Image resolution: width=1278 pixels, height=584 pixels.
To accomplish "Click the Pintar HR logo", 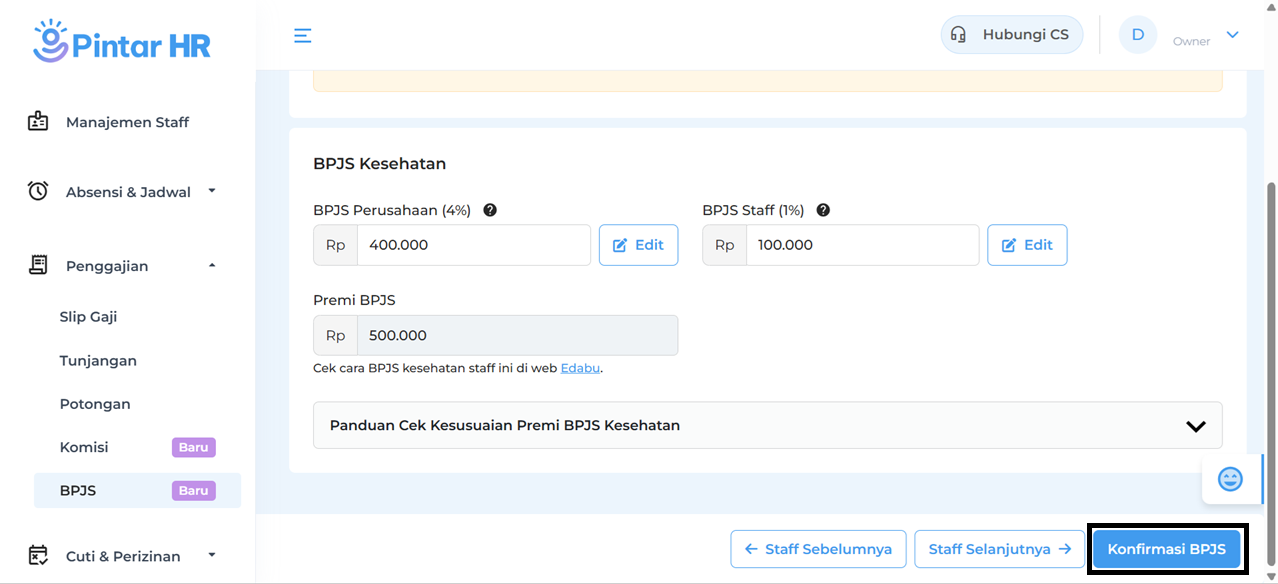I will coord(122,42).
